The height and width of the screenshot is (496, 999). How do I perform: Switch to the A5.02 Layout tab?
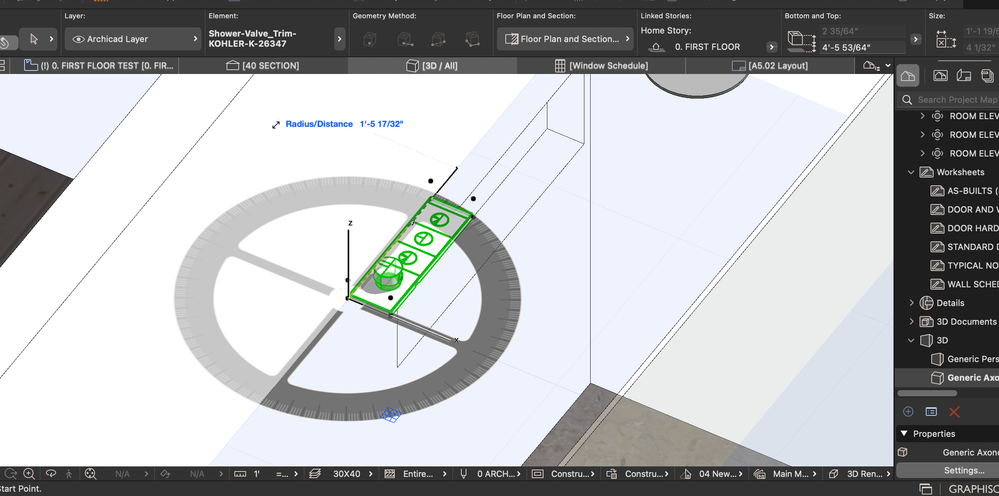(x=770, y=66)
